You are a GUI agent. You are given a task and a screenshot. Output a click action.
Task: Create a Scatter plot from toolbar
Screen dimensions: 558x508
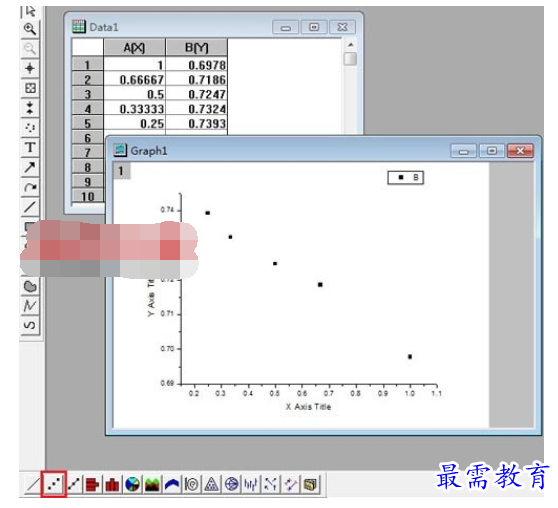[54, 484]
